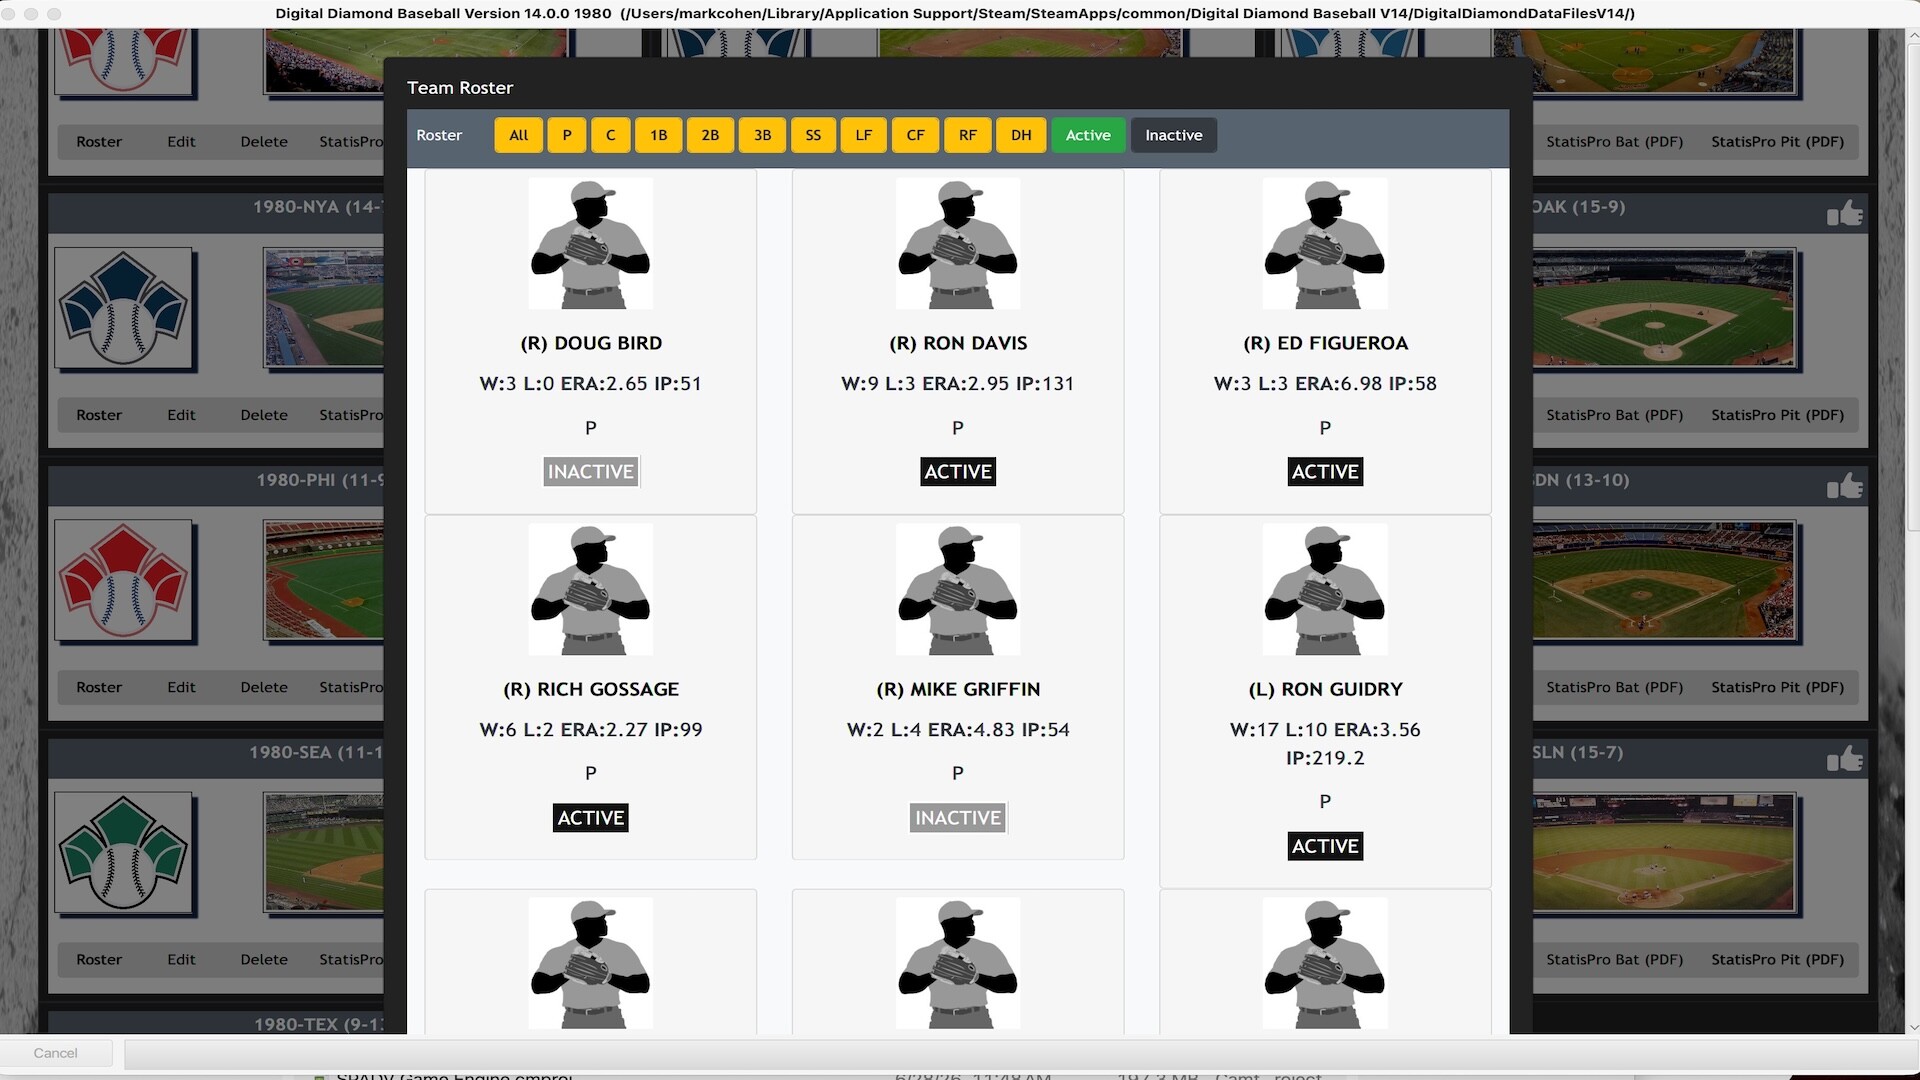This screenshot has width=1920, height=1080.
Task: Click the 1980-PHI team red logo
Action: click(x=124, y=581)
